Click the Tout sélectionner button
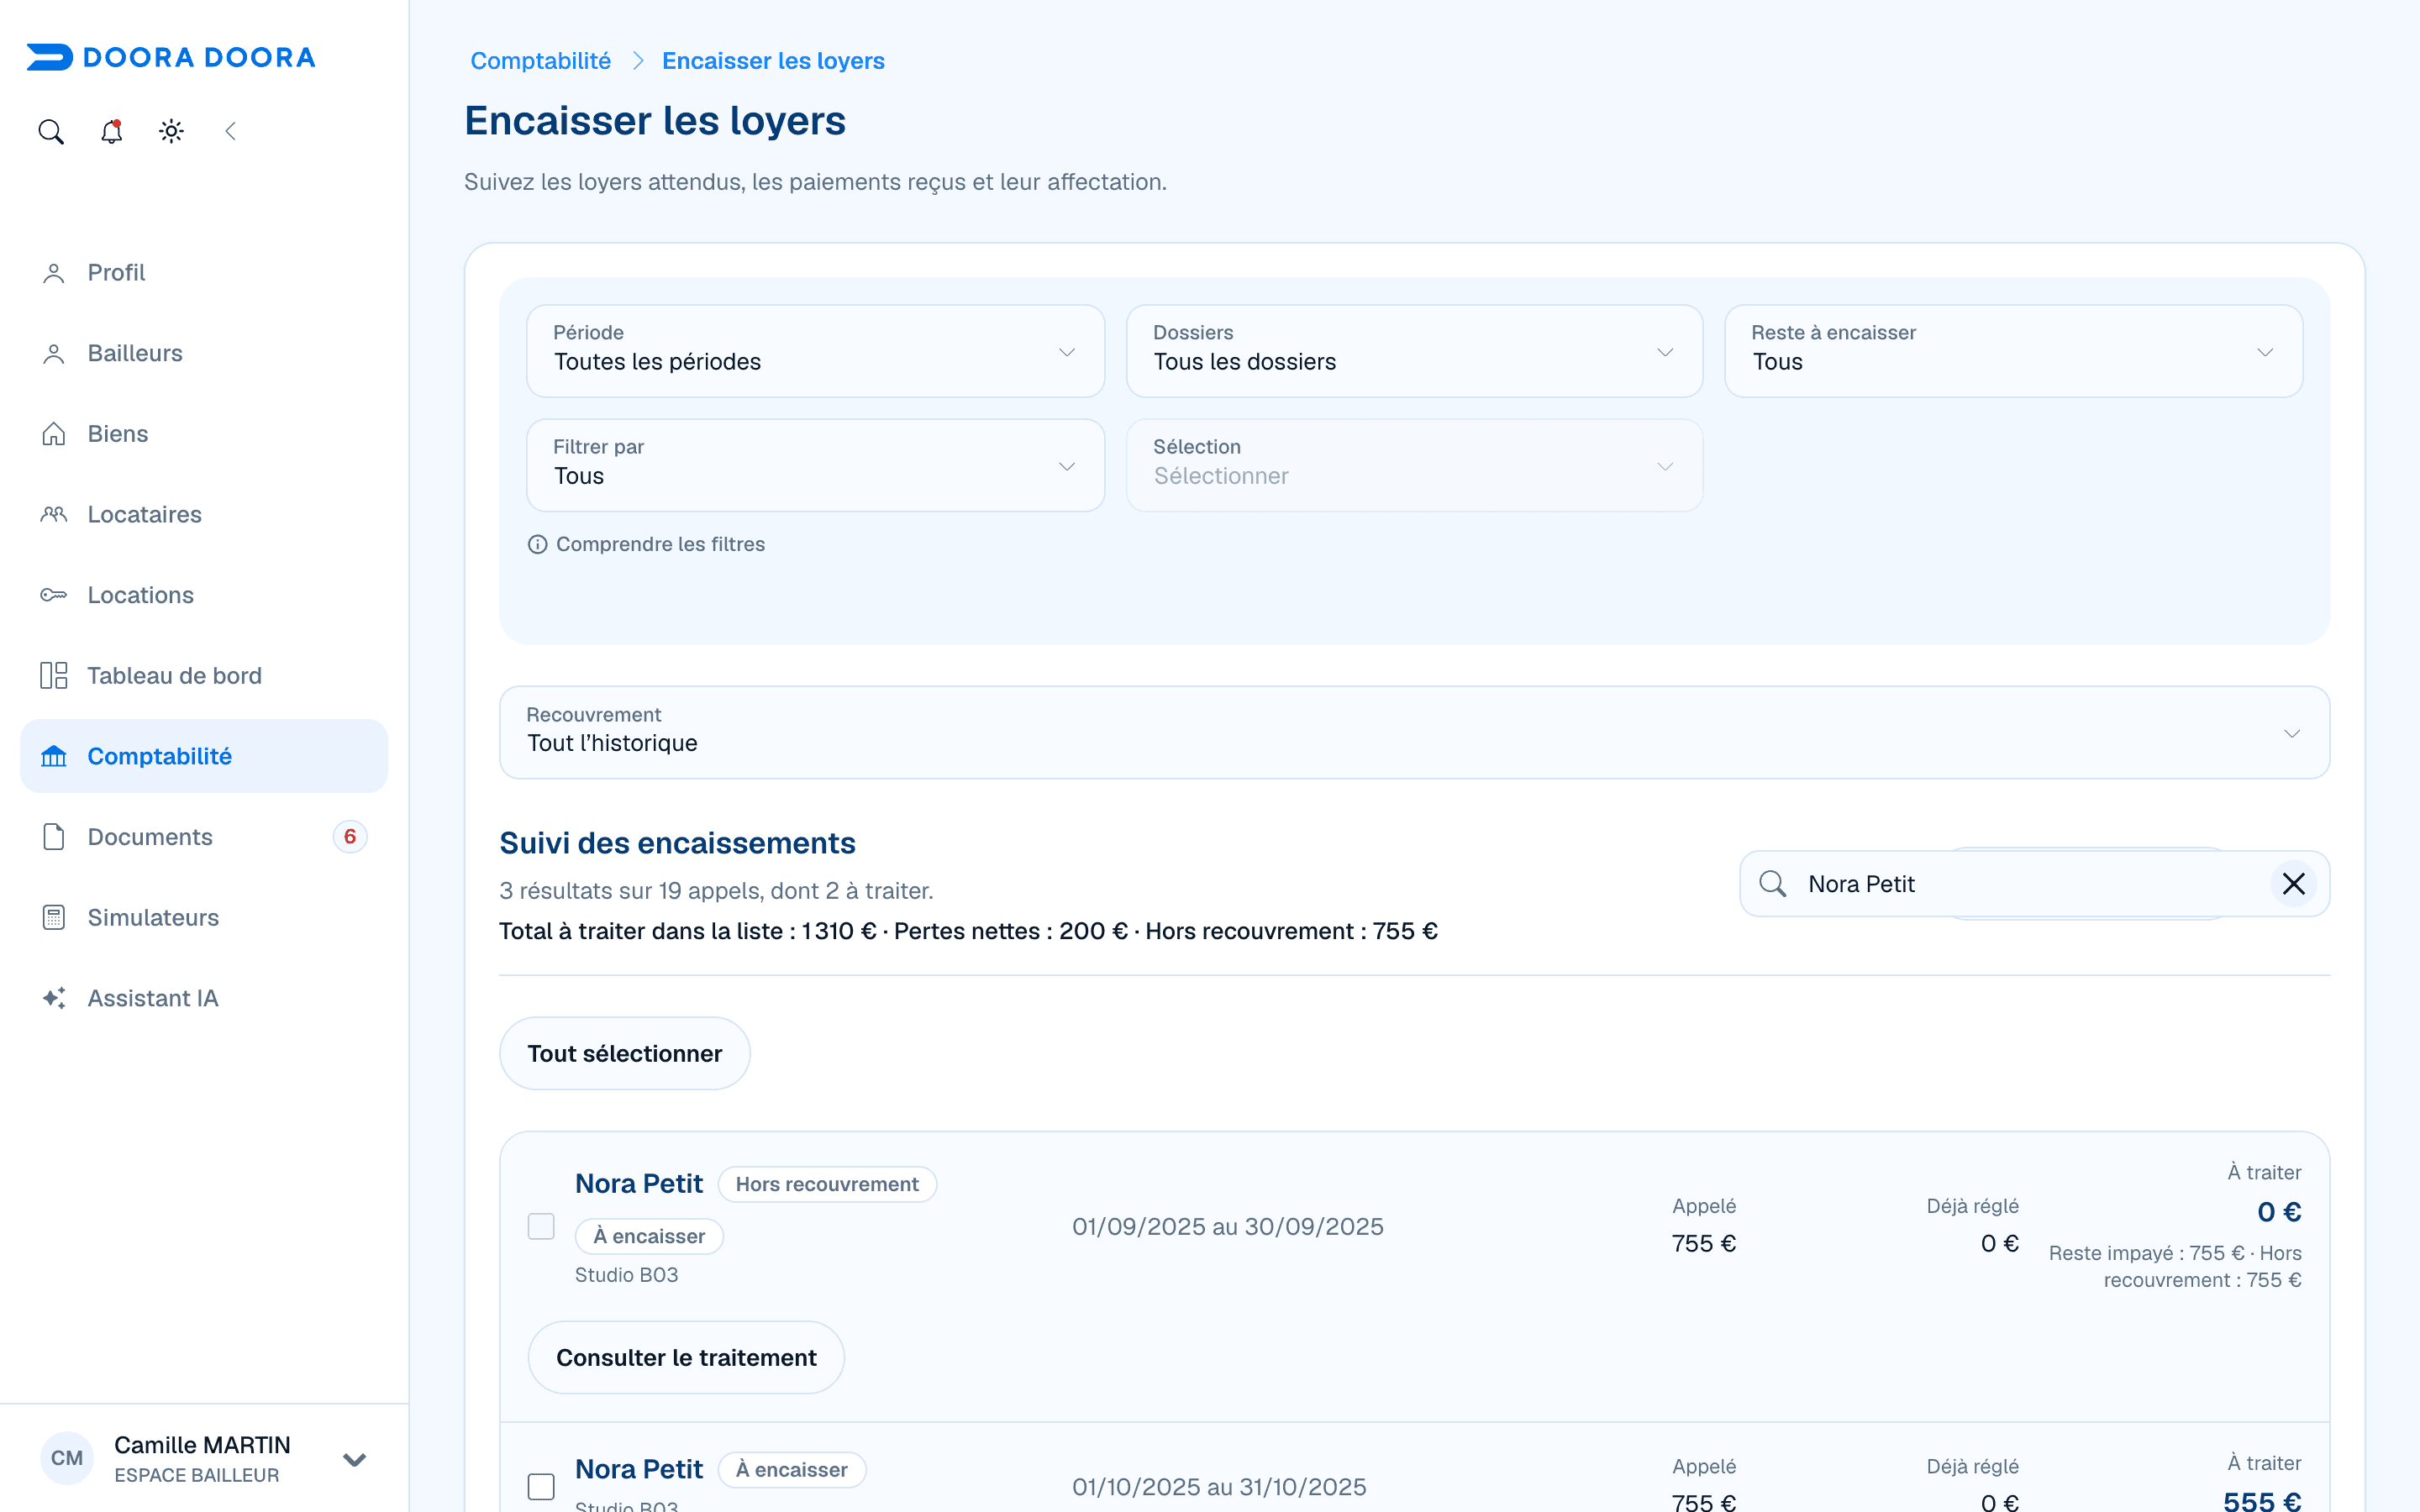The image size is (2420, 1512). pos(625,1053)
